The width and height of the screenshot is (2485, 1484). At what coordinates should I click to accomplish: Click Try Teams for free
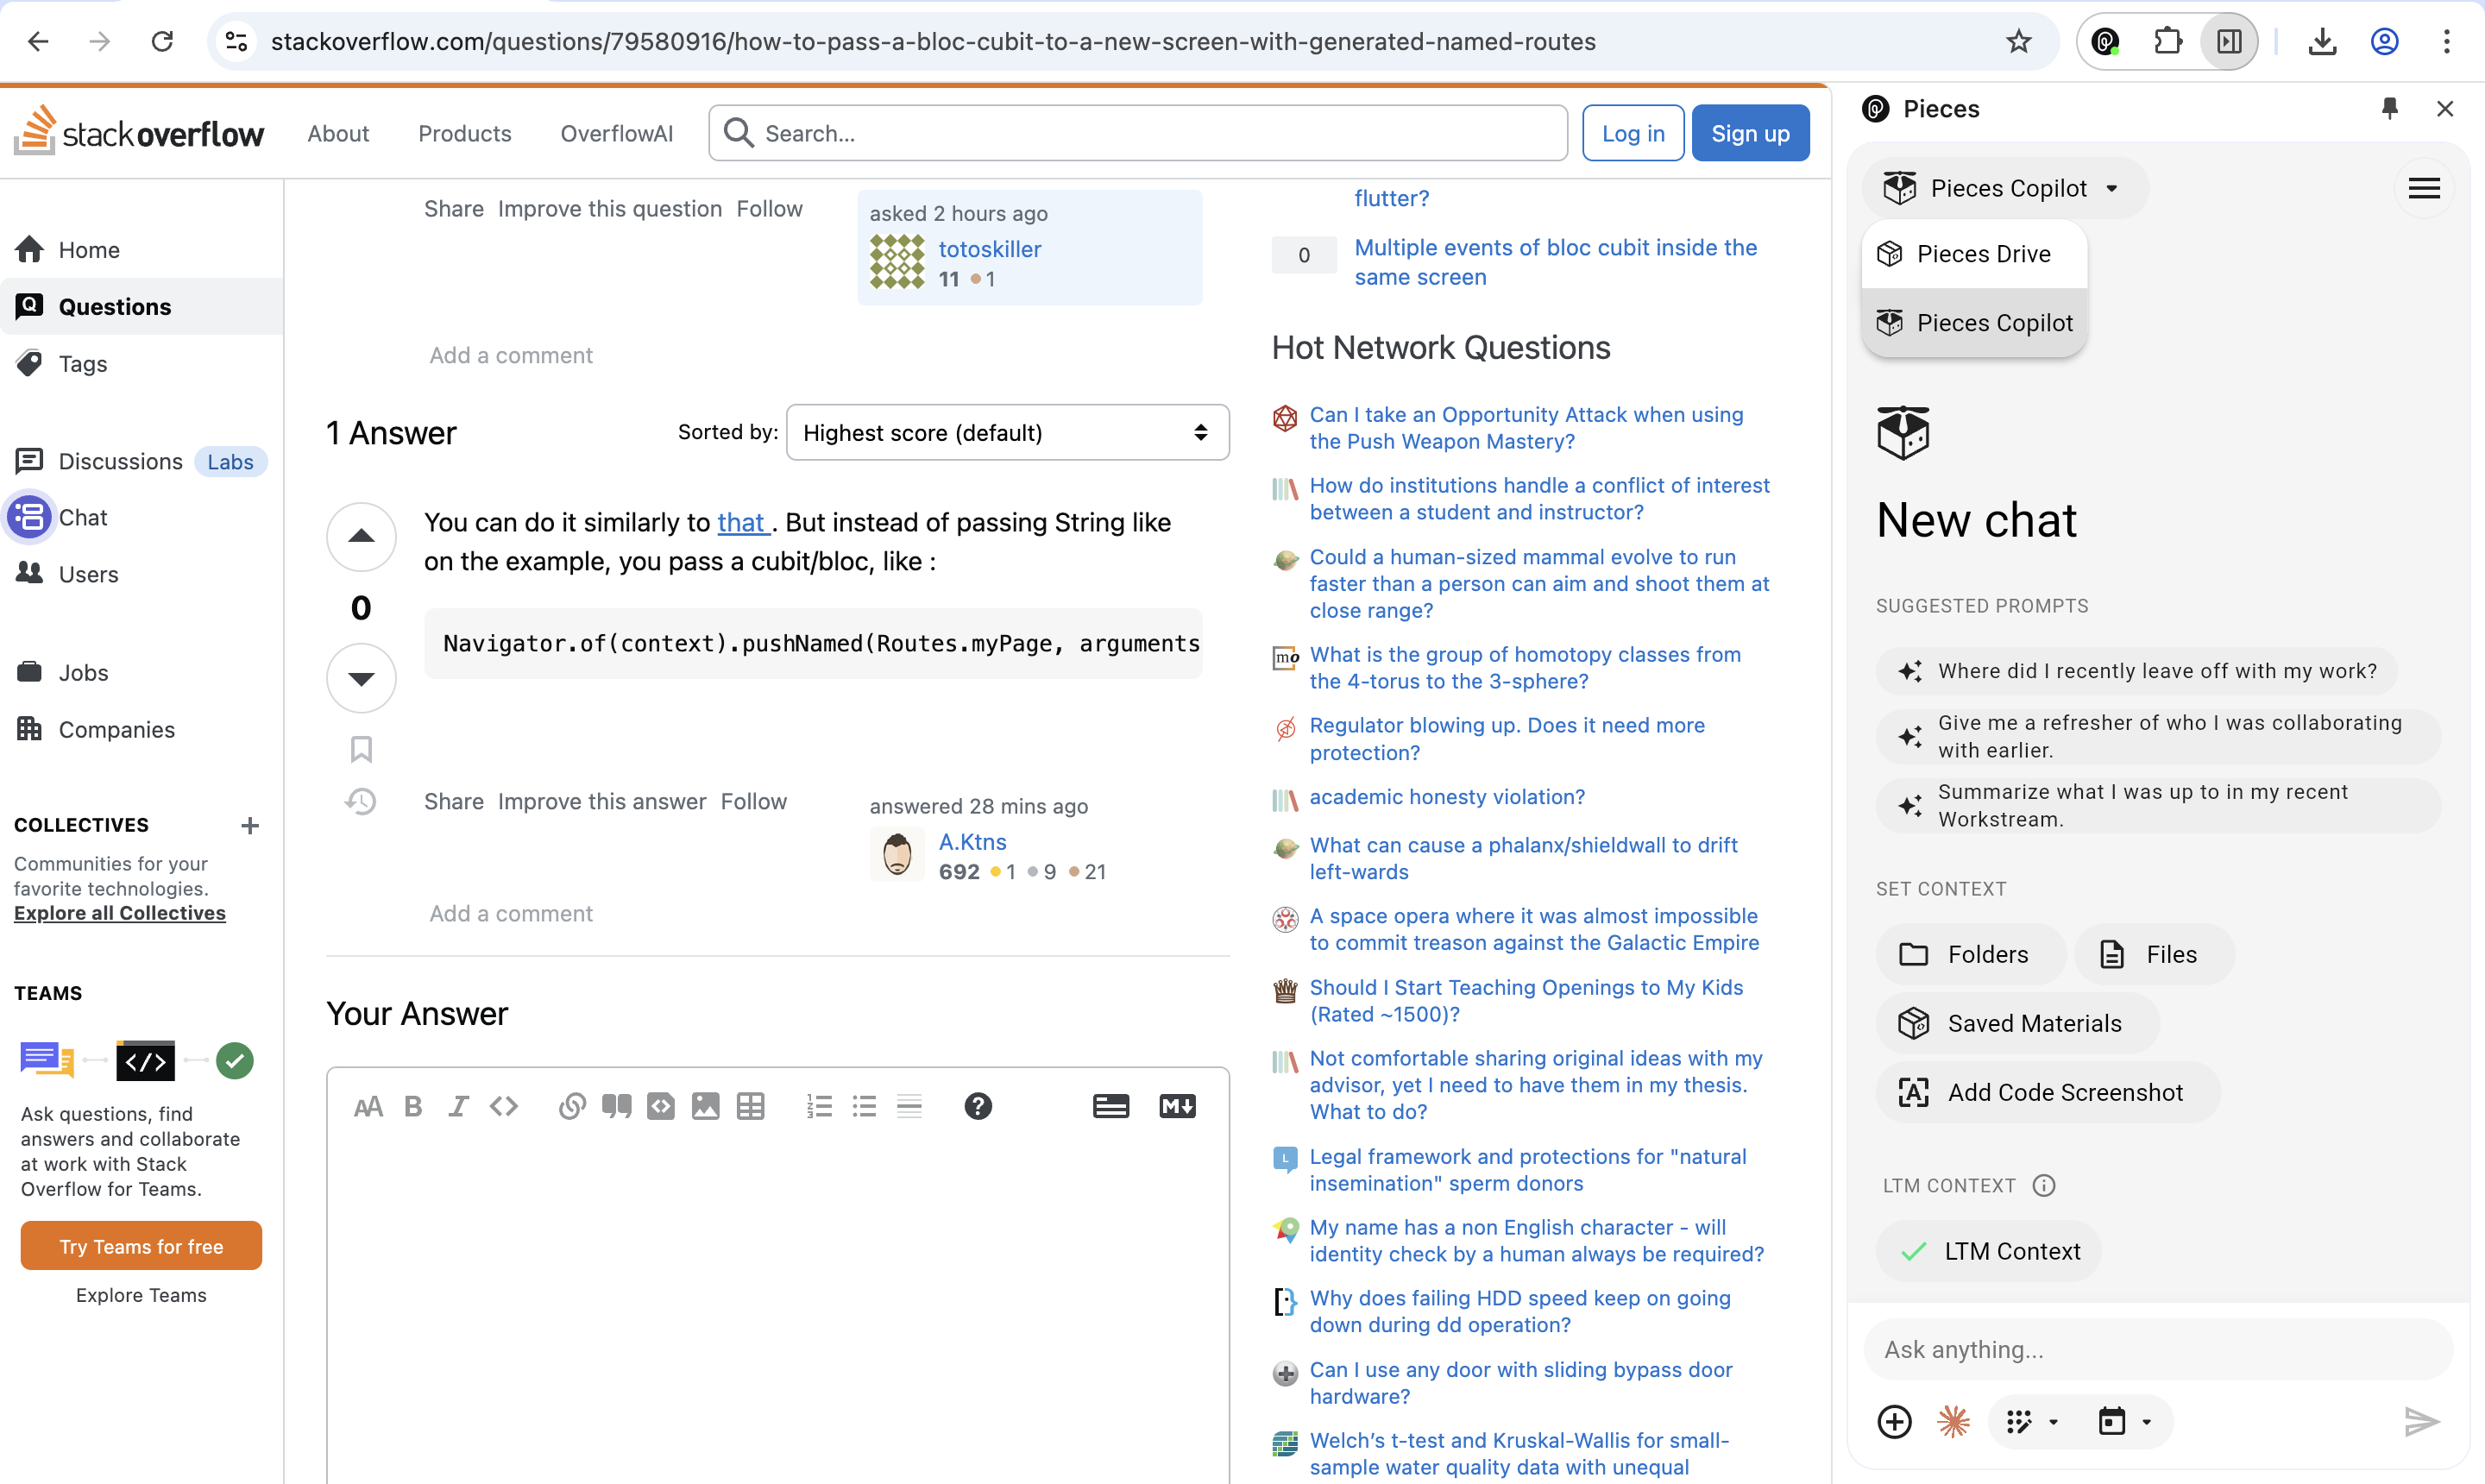pyautogui.click(x=141, y=1246)
